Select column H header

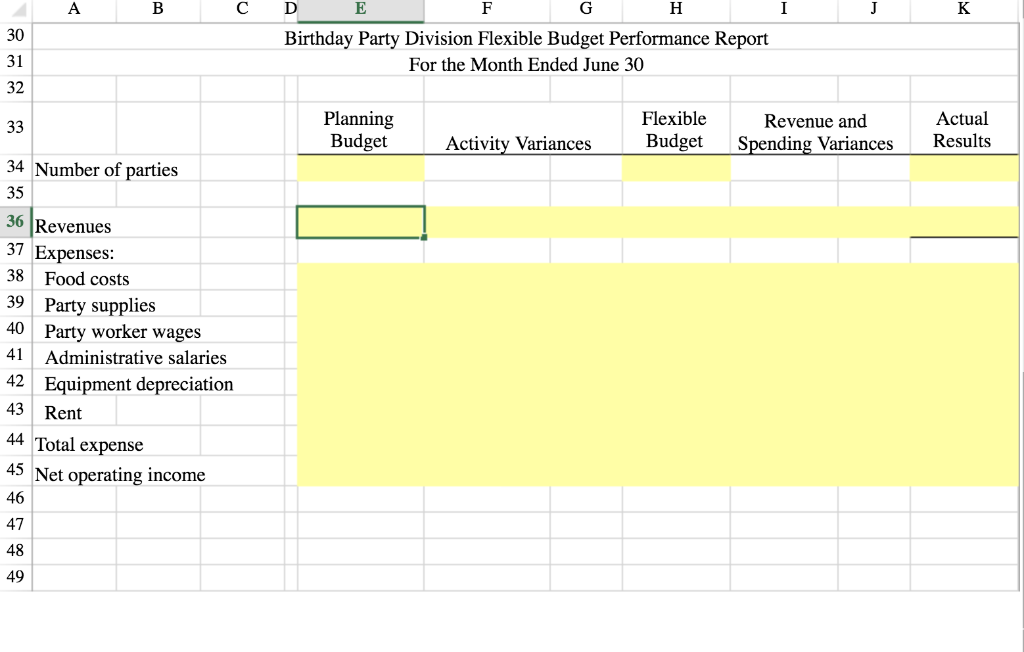pos(676,10)
